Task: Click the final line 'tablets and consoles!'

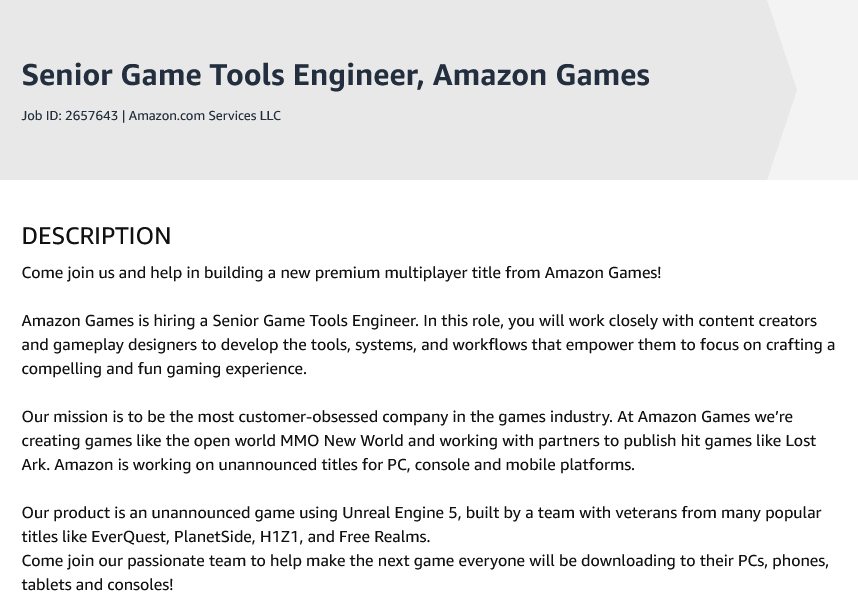Action: (x=97, y=585)
